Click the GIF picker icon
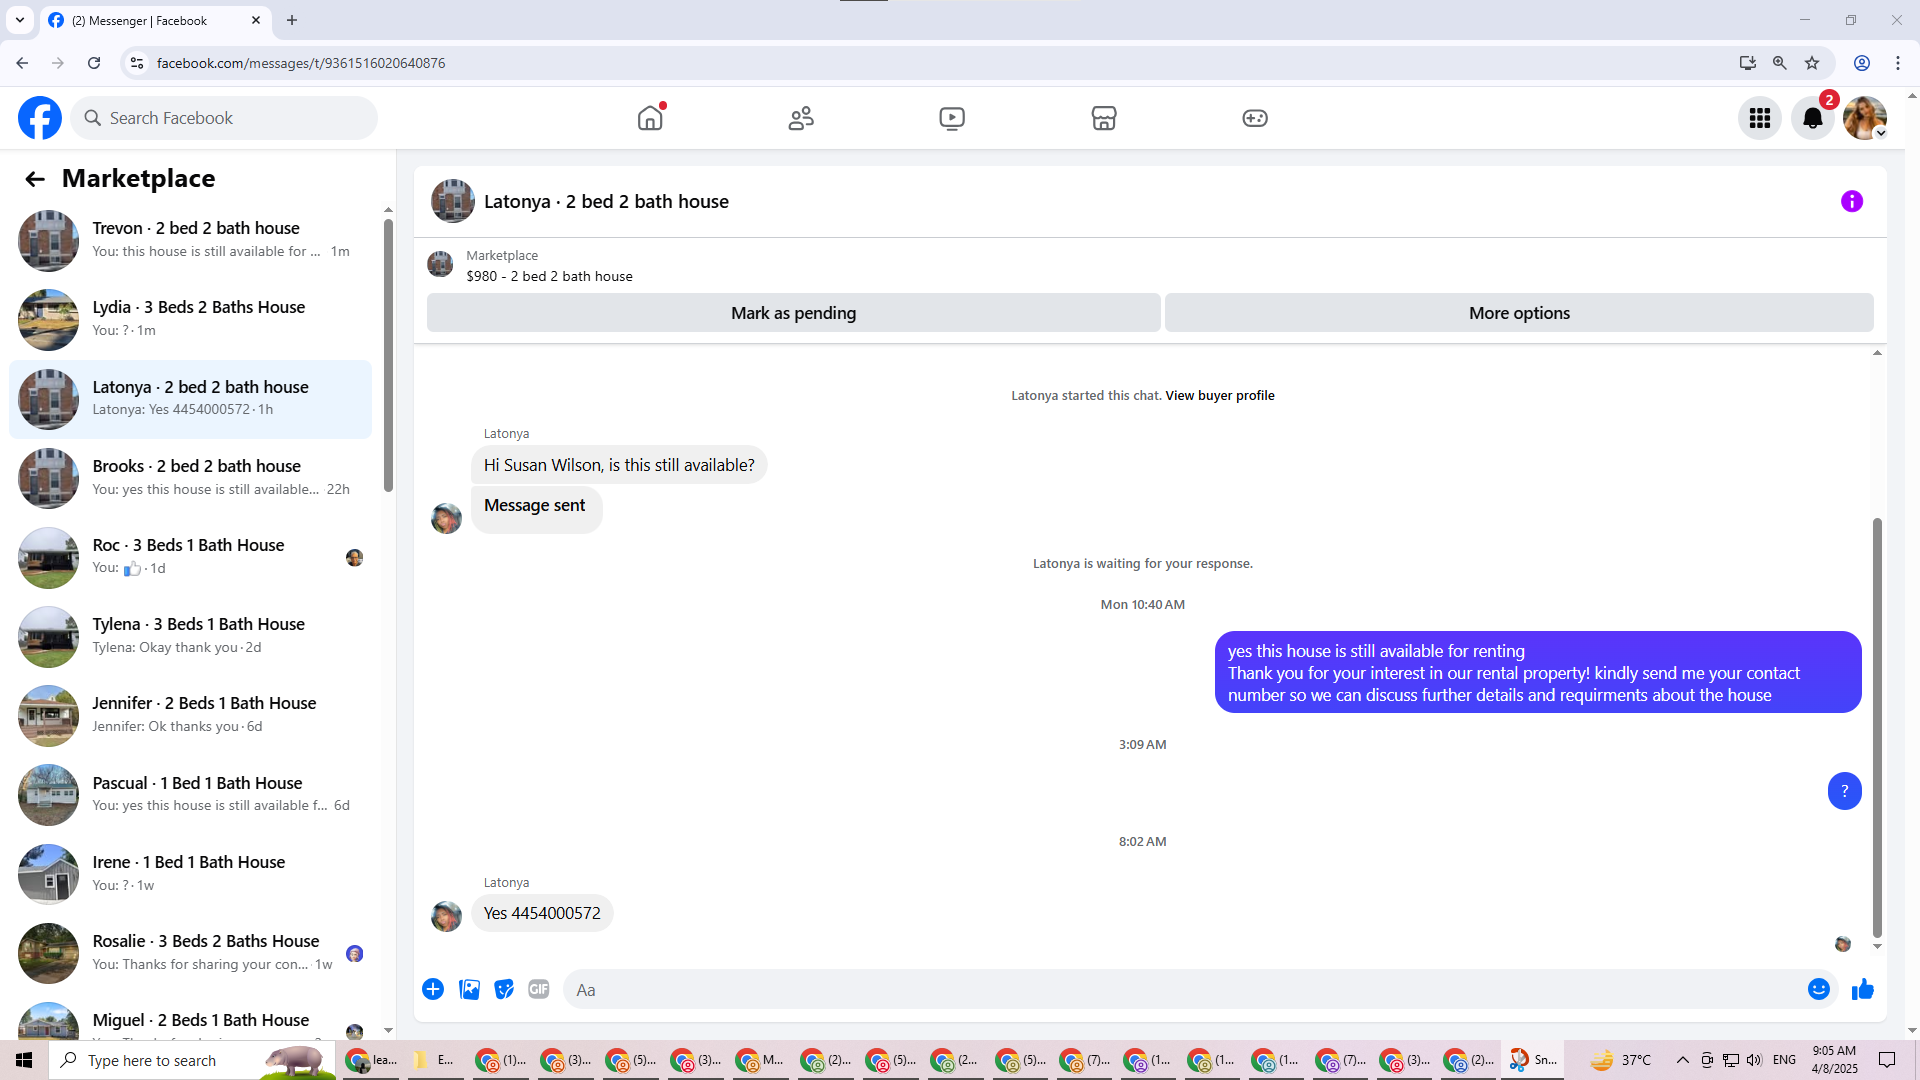Screen dimensions: 1920x1080 point(539,989)
